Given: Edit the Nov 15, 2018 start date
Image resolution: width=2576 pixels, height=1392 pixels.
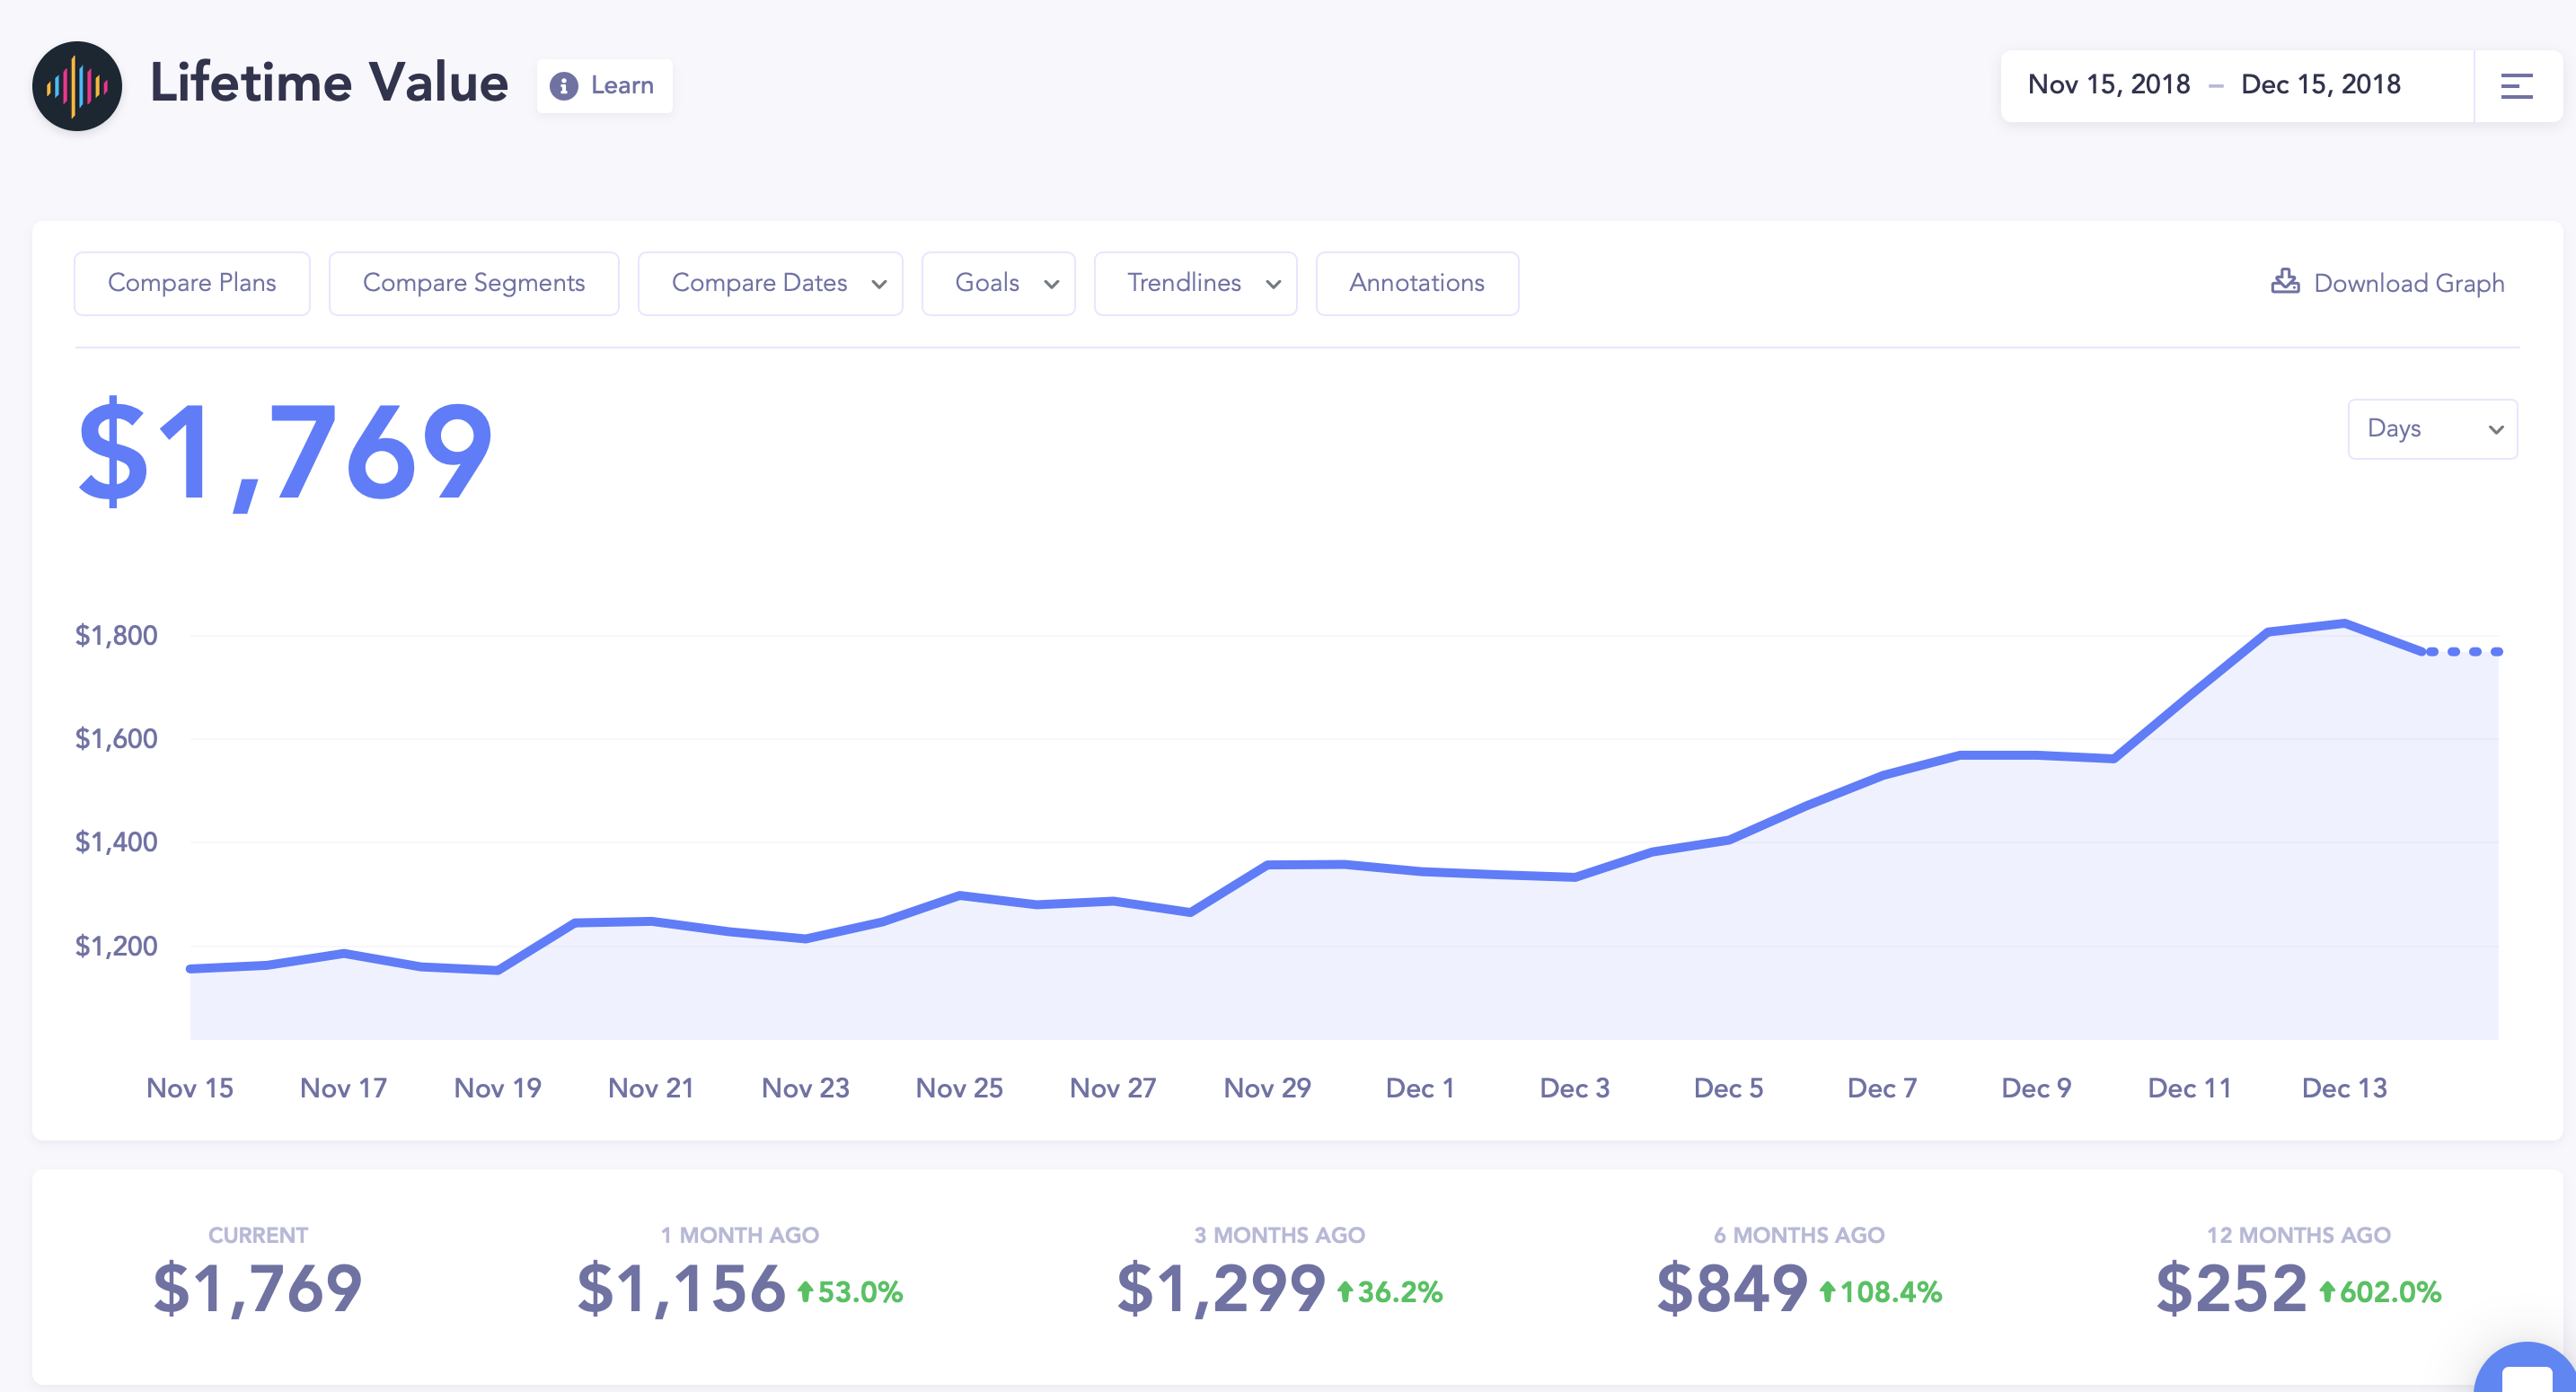Looking at the screenshot, I should click(2108, 85).
